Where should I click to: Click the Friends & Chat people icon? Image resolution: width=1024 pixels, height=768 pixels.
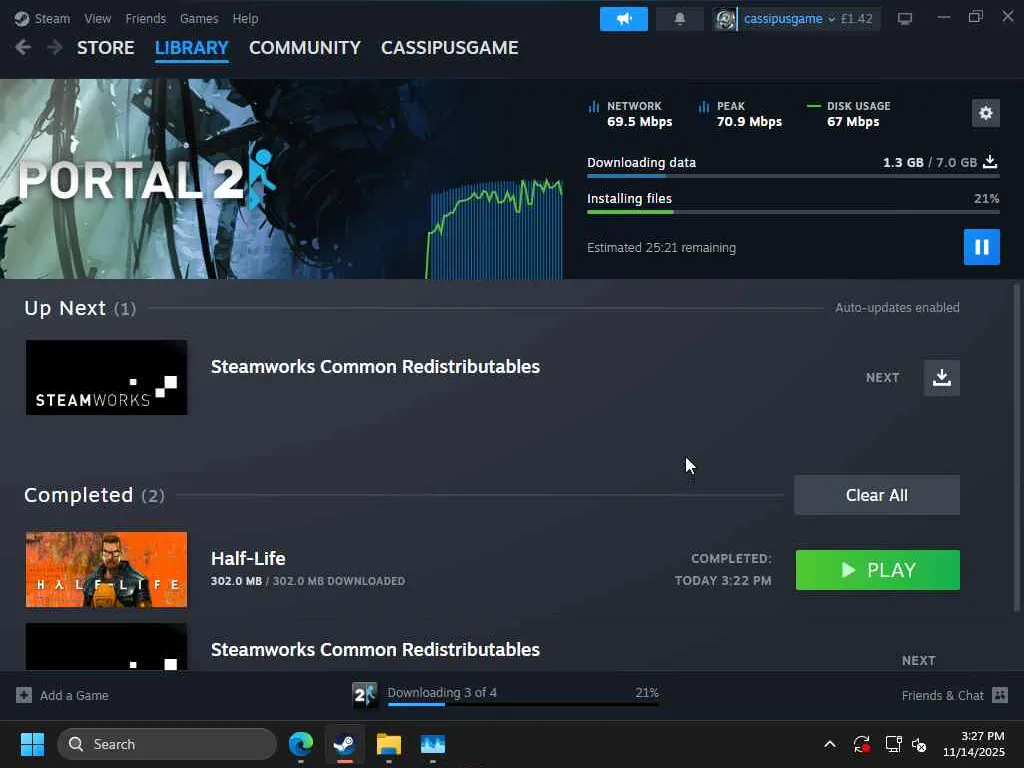tap(1000, 695)
